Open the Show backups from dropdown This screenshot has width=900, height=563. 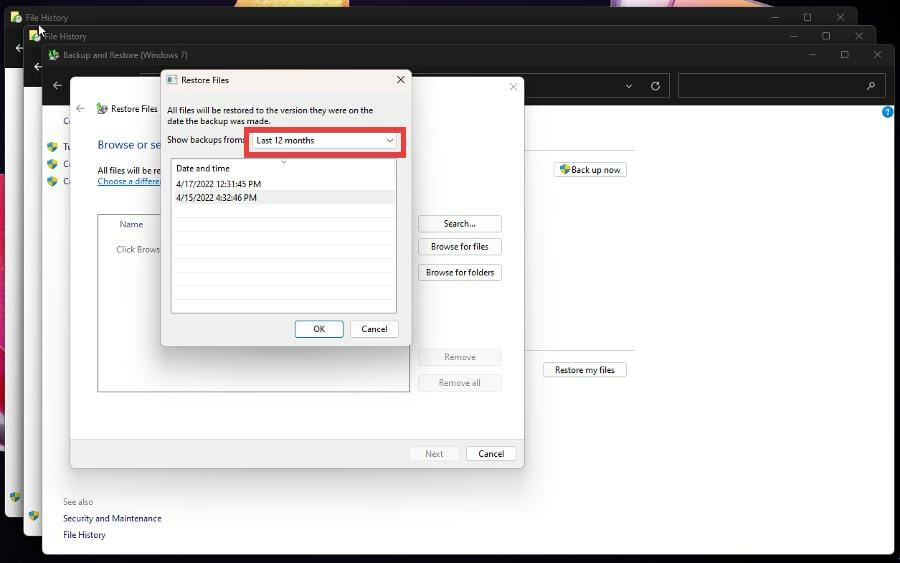click(325, 141)
